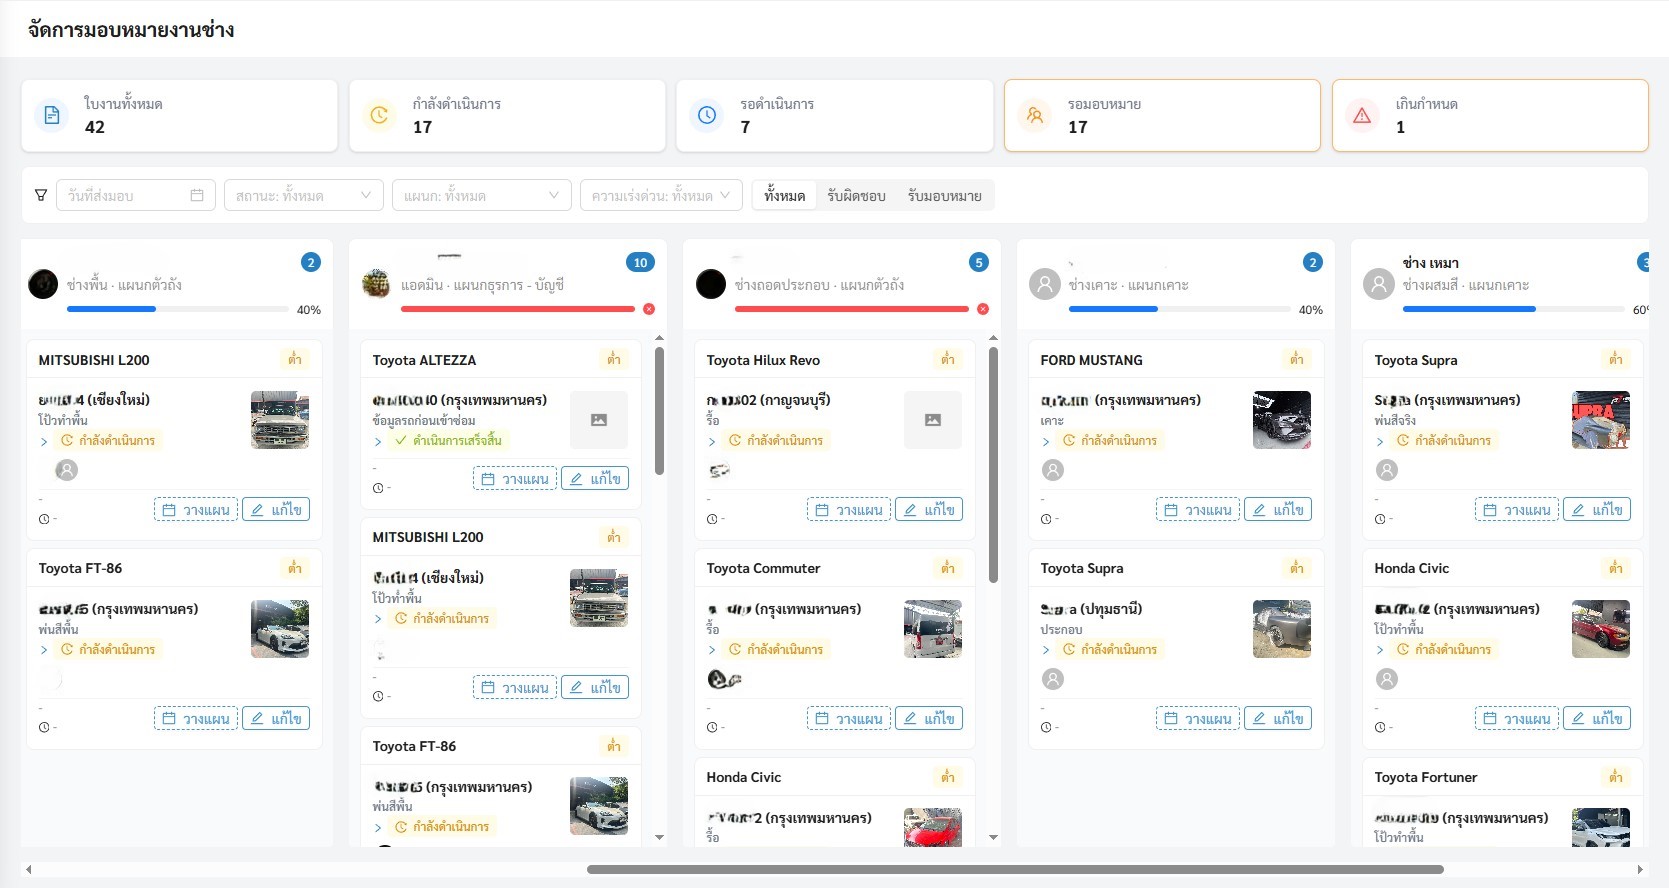Click thumbnail on Toyota Supra dent column card
1669x888 pixels.
(1282, 629)
